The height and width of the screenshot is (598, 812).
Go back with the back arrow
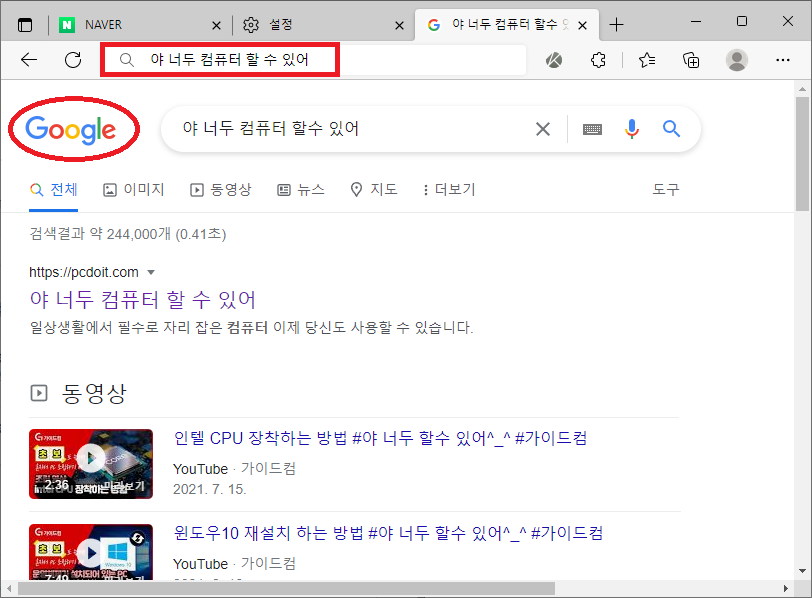coord(29,60)
